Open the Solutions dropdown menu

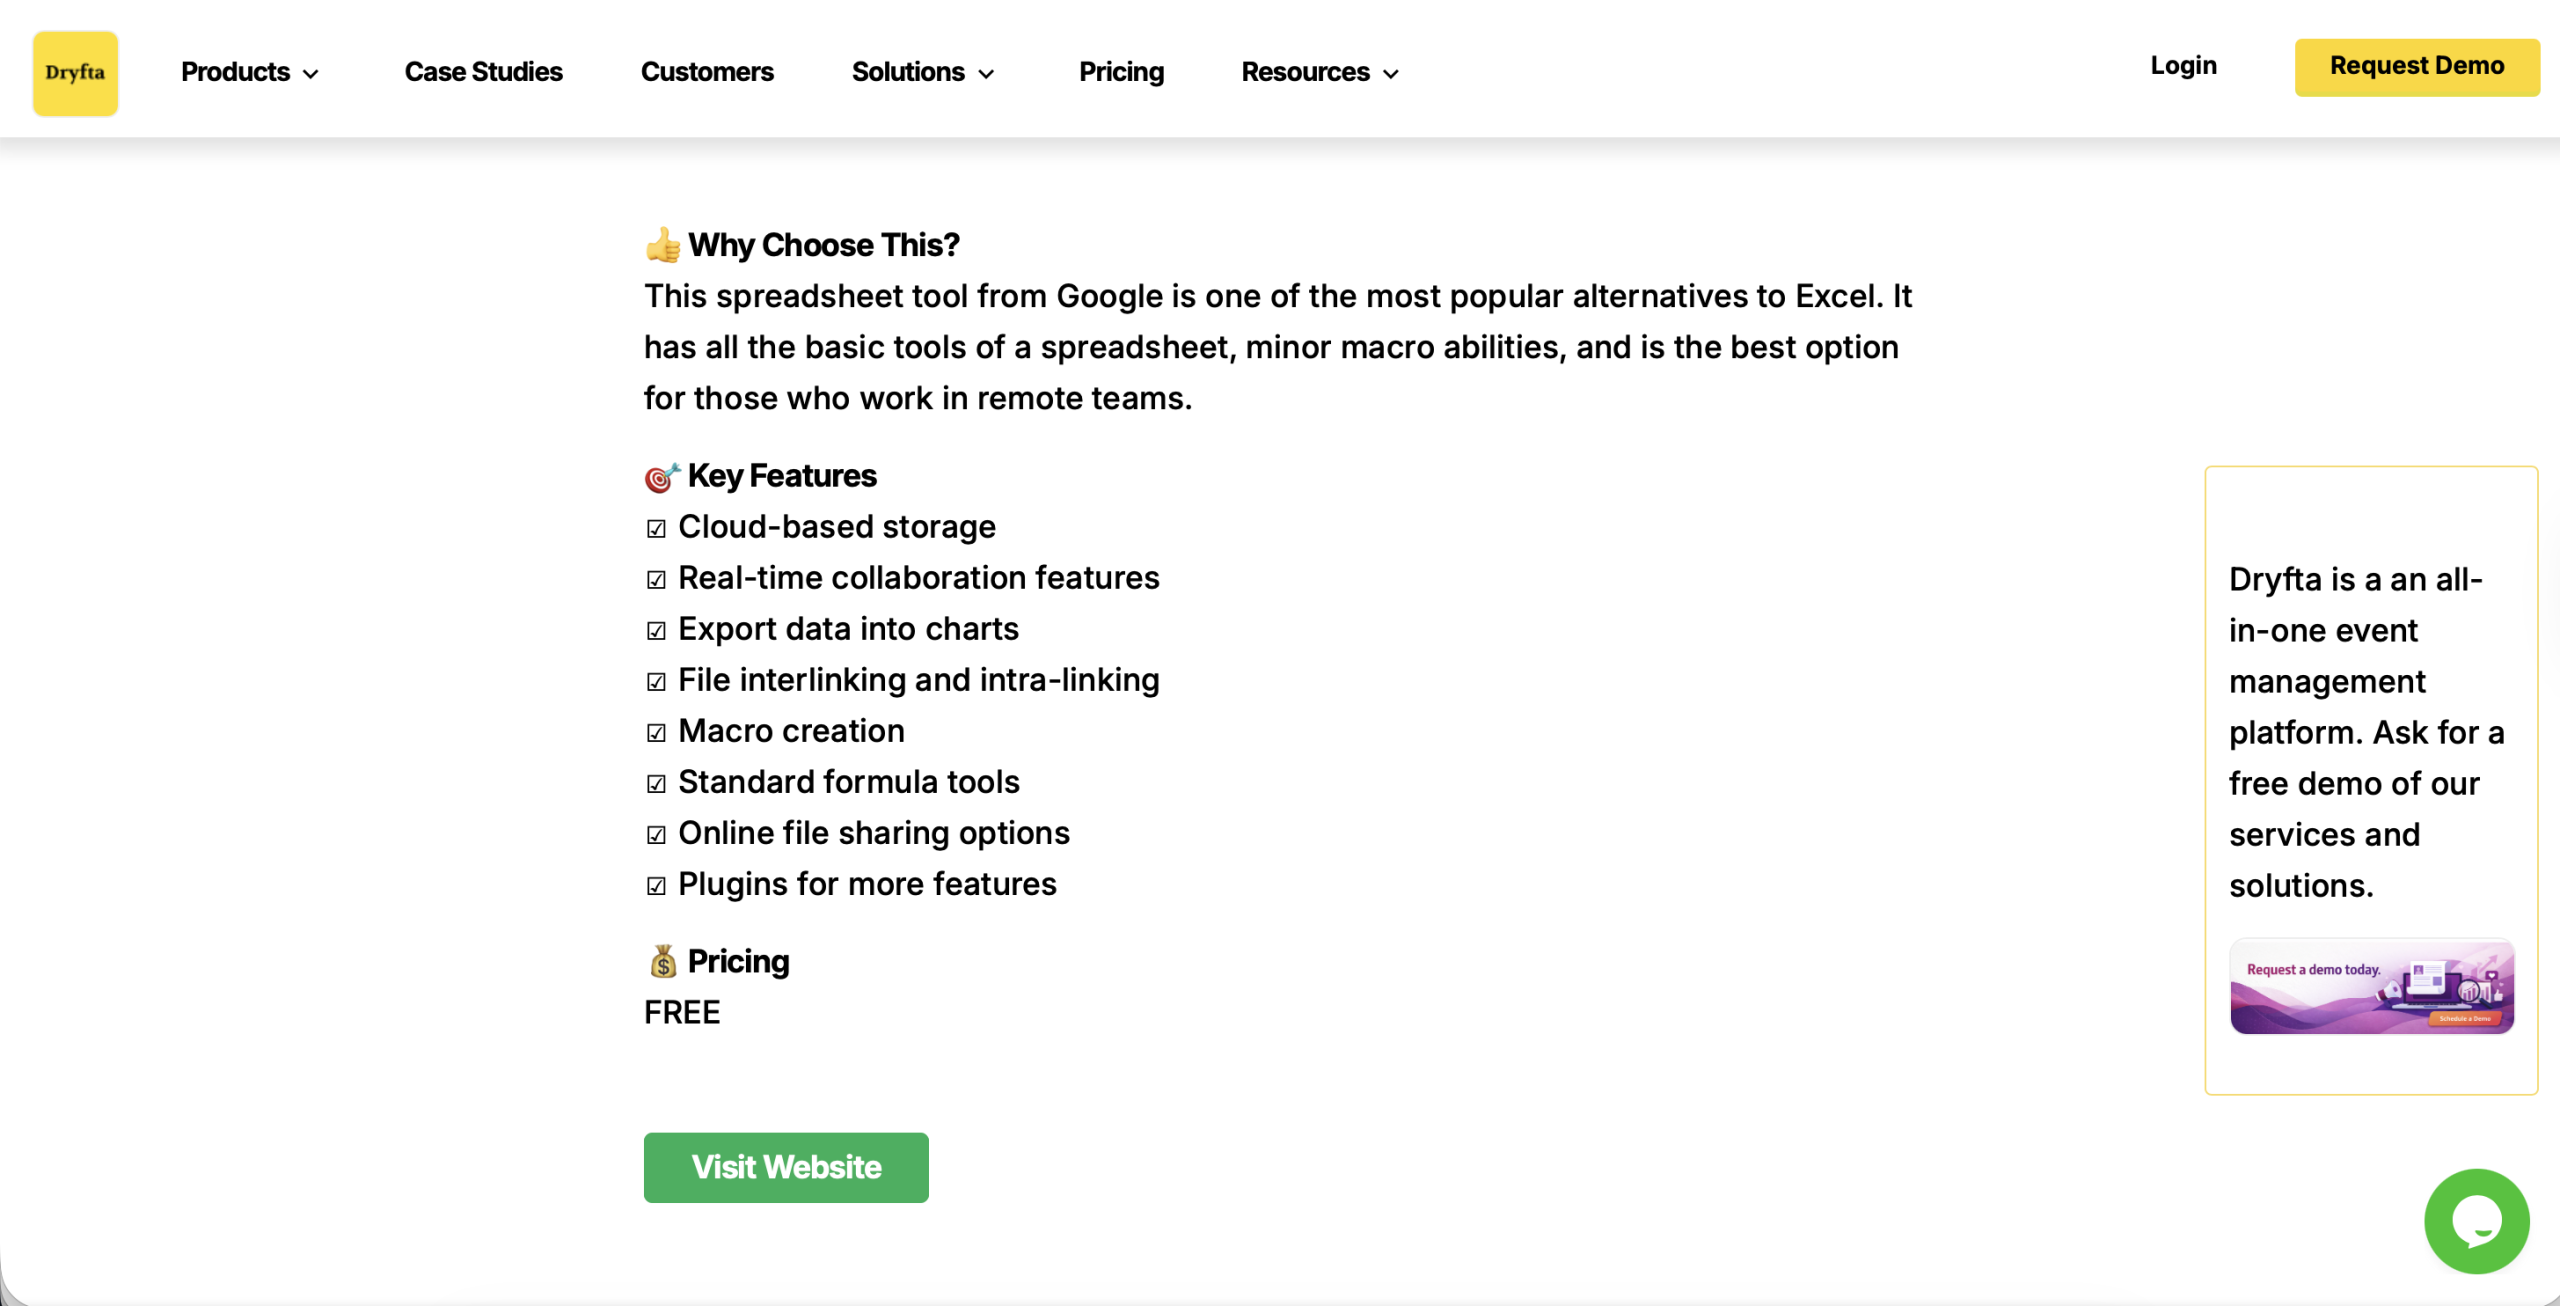(x=921, y=72)
